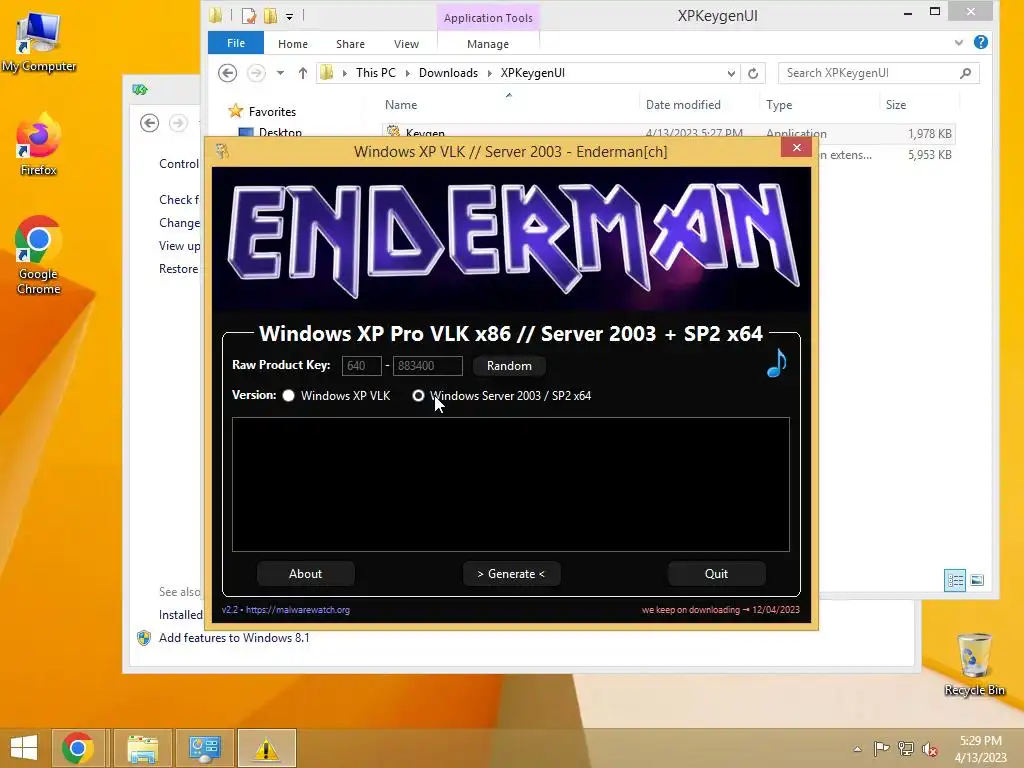Click the Generate button
The width and height of the screenshot is (1024, 768).
511,573
